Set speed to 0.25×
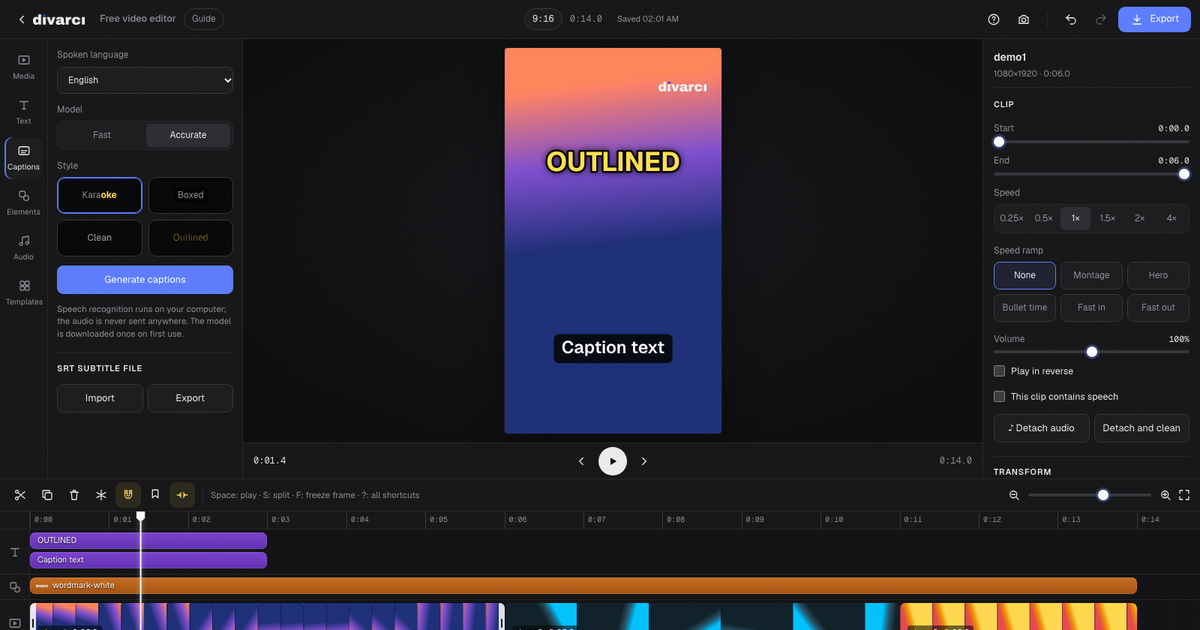 [x=1011, y=218]
